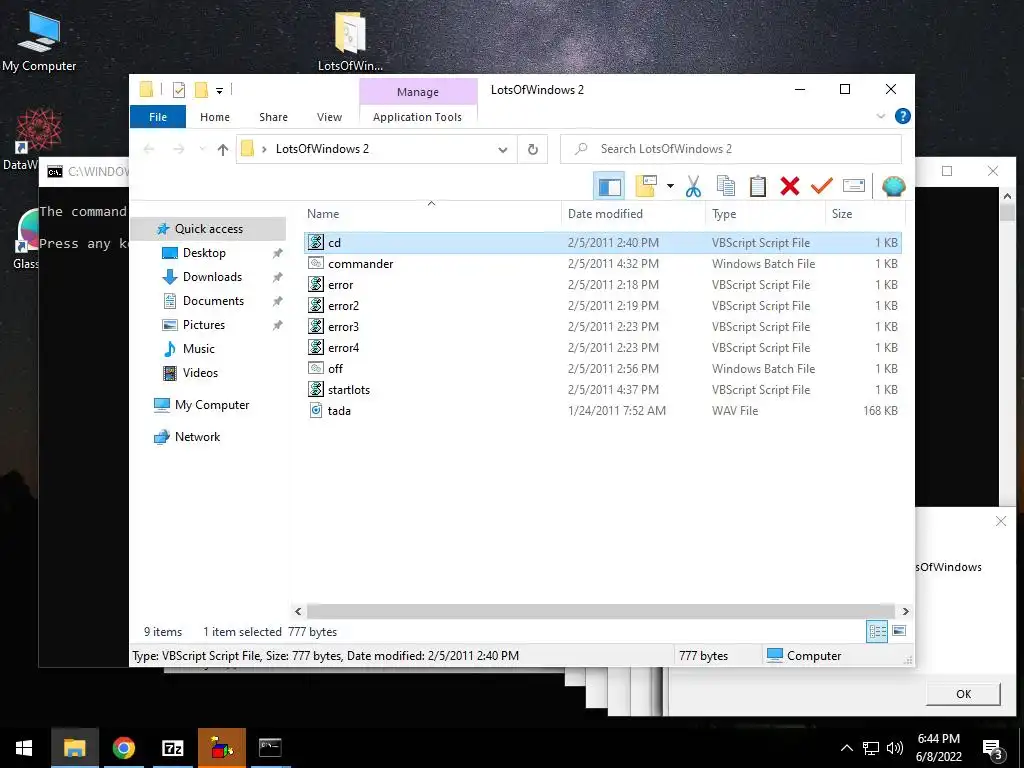
Task: Open the Home ribbon tab
Action: tap(215, 117)
